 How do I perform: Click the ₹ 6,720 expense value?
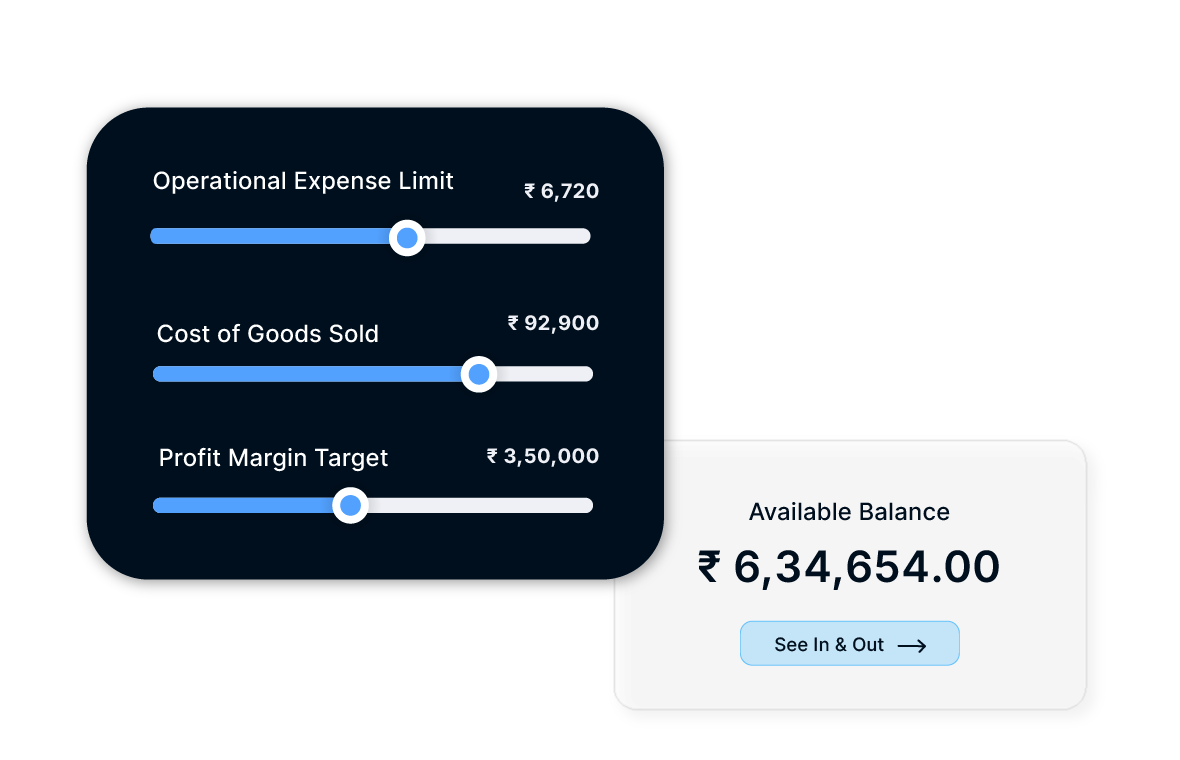point(561,191)
